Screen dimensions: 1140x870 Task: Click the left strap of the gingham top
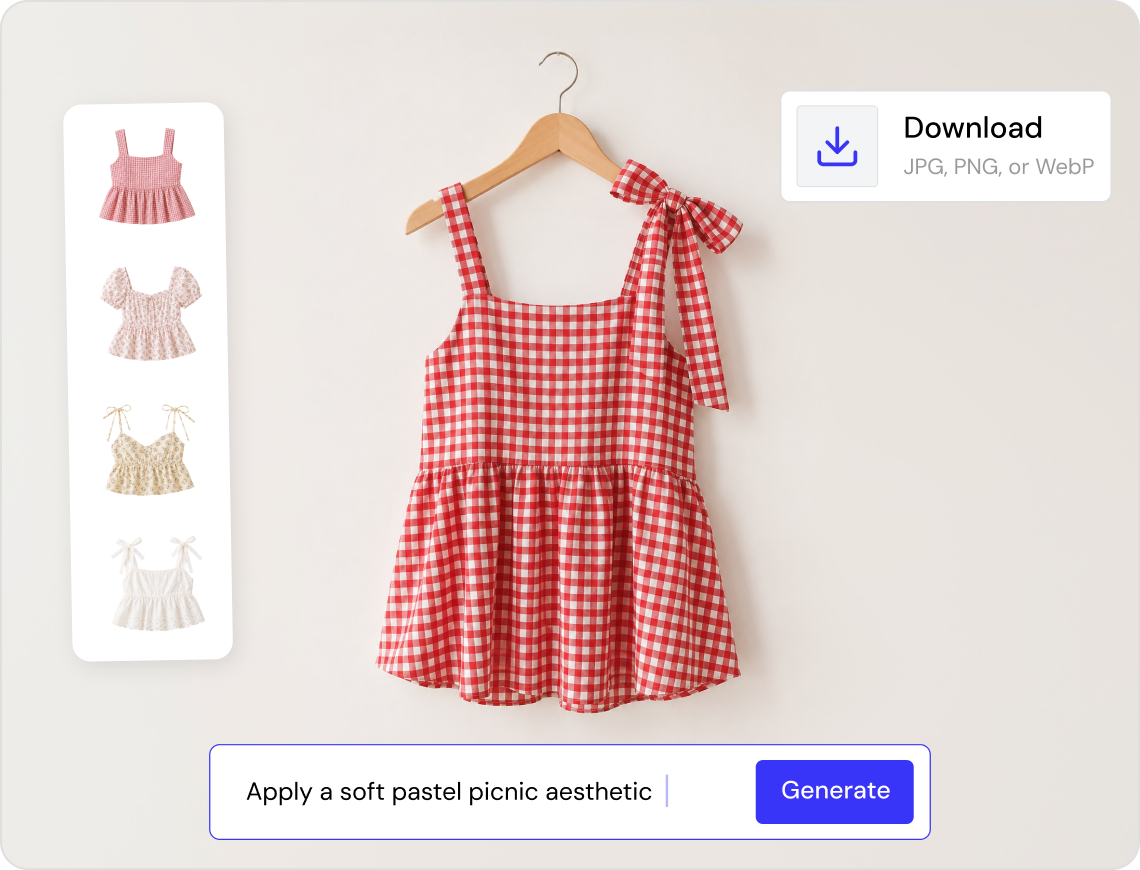click(463, 241)
